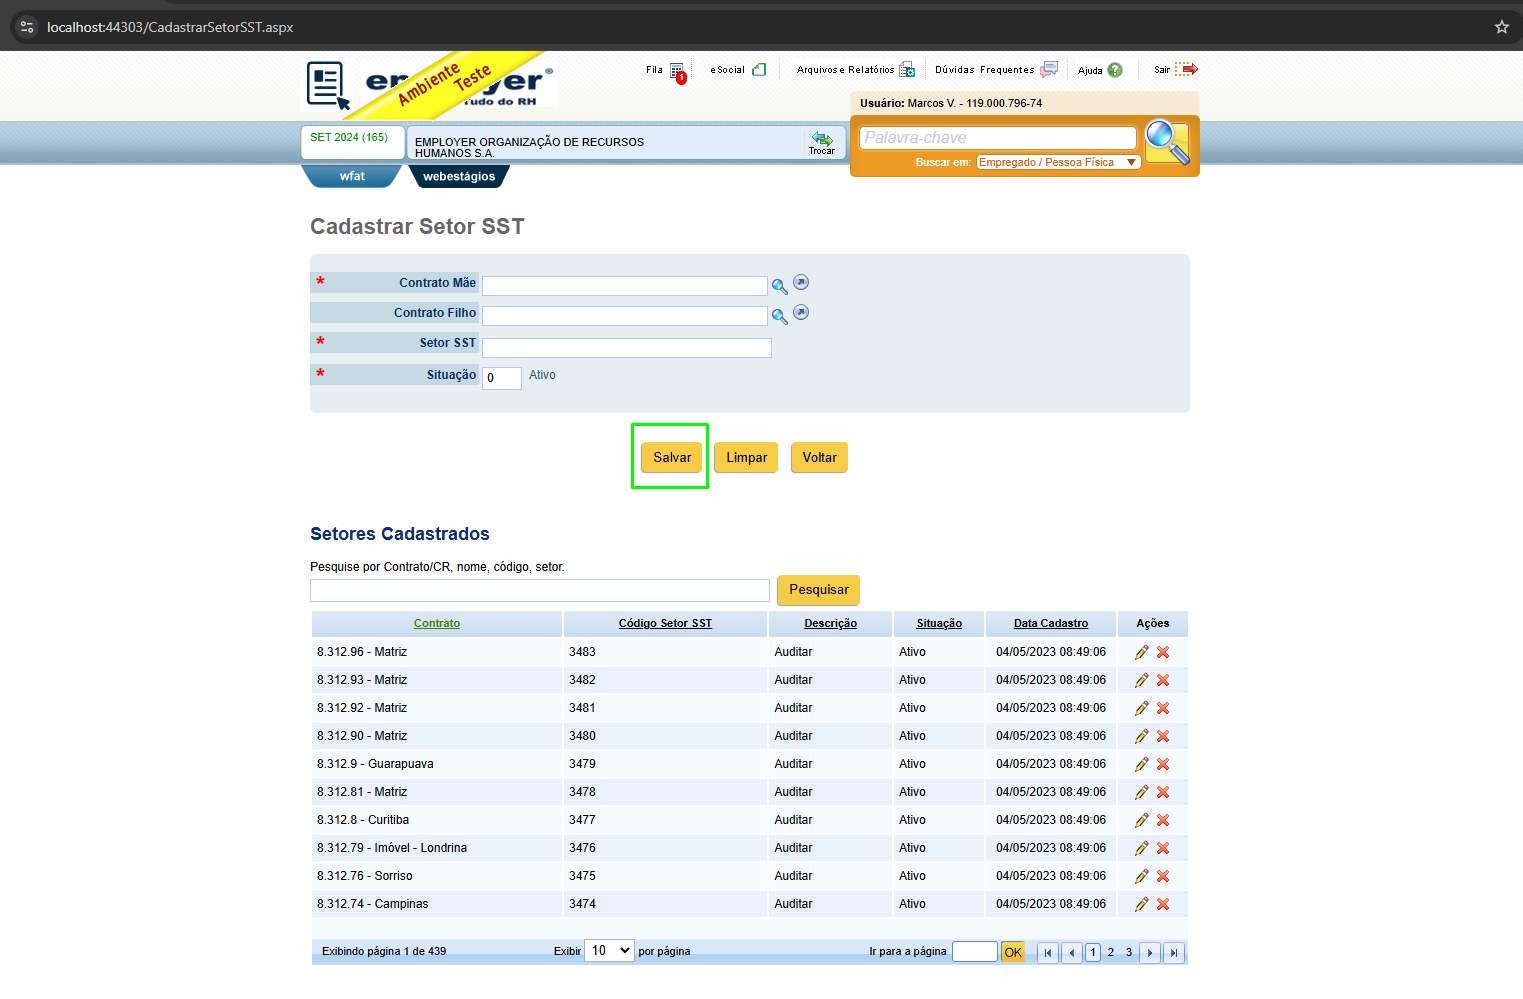
Task: Click the round arrow icon beside Contrato Filho
Action: pos(801,313)
